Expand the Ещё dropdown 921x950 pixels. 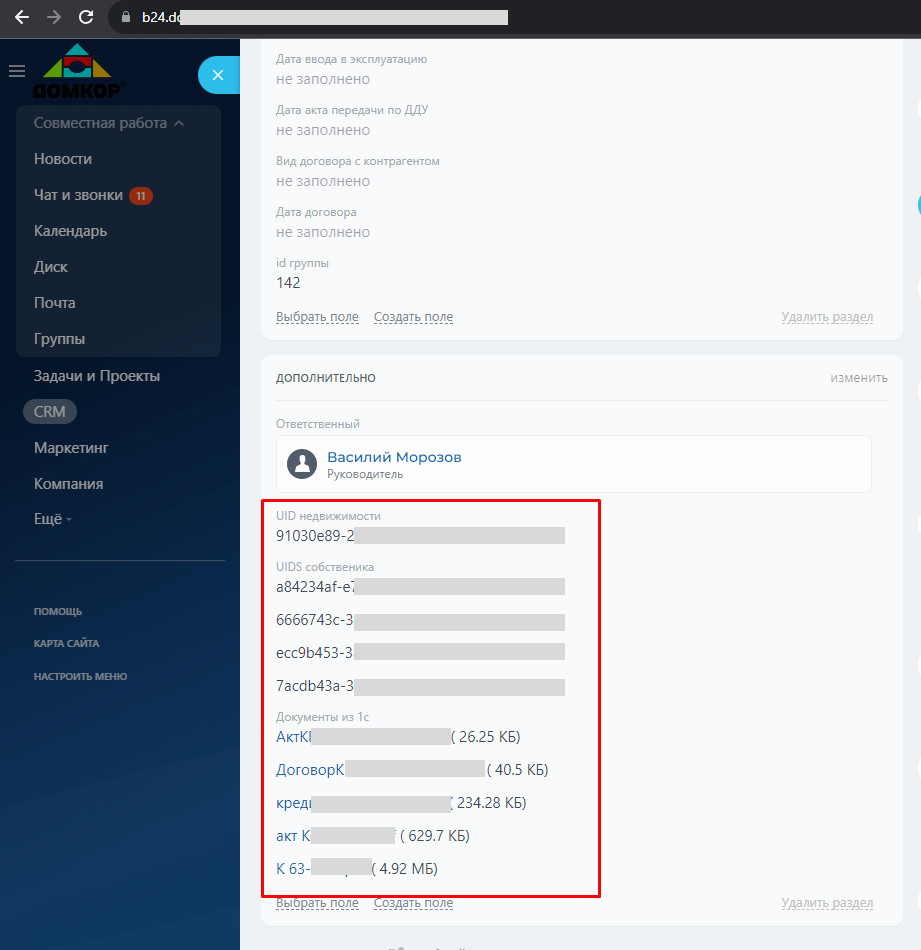53,519
